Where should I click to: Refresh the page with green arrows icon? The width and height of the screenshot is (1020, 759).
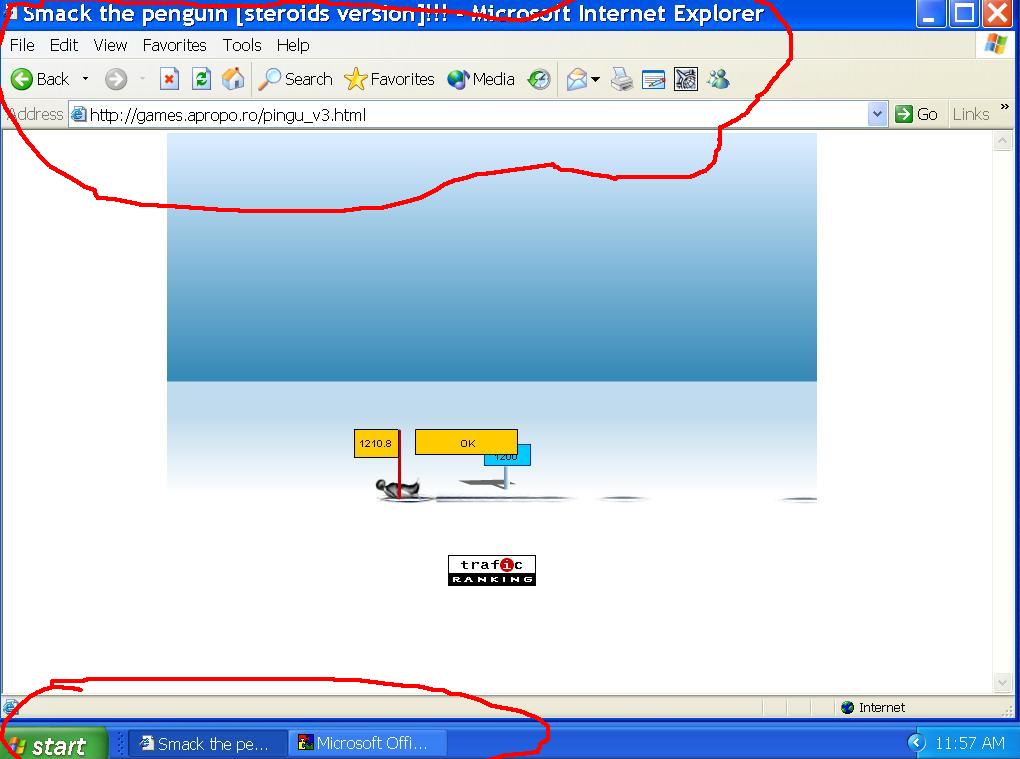[202, 79]
